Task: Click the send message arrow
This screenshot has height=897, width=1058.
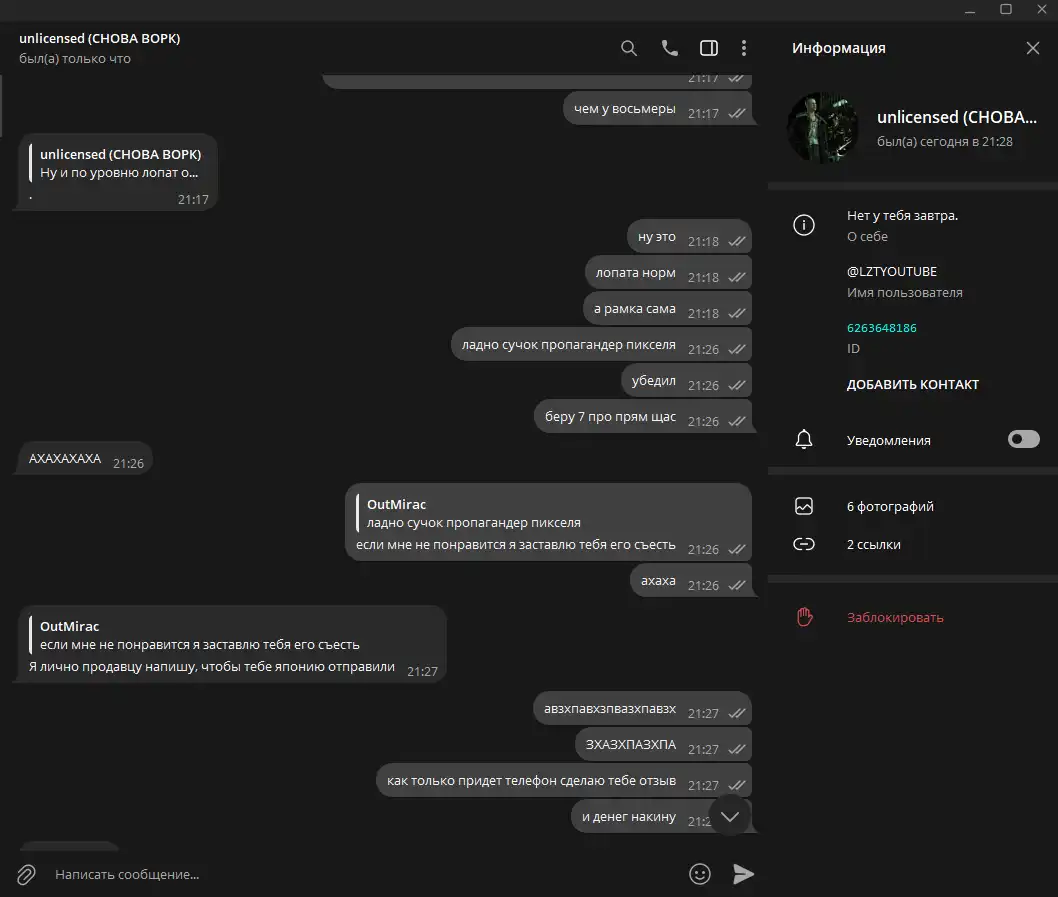Action: click(x=743, y=874)
